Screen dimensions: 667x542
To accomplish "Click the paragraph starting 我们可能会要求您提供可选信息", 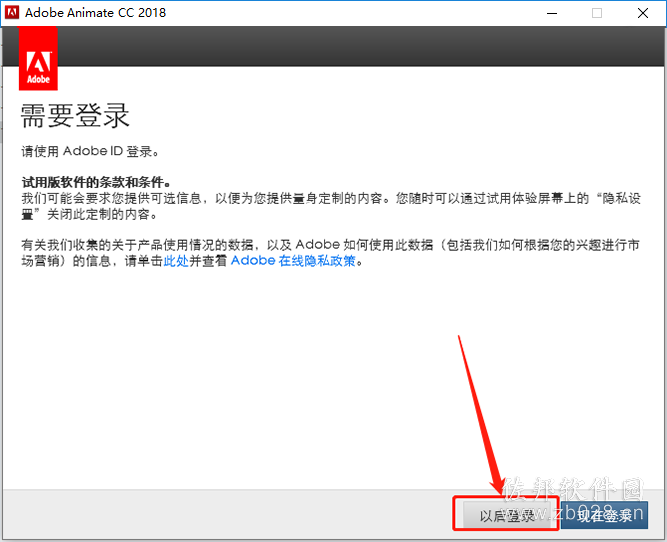I will [331, 206].
